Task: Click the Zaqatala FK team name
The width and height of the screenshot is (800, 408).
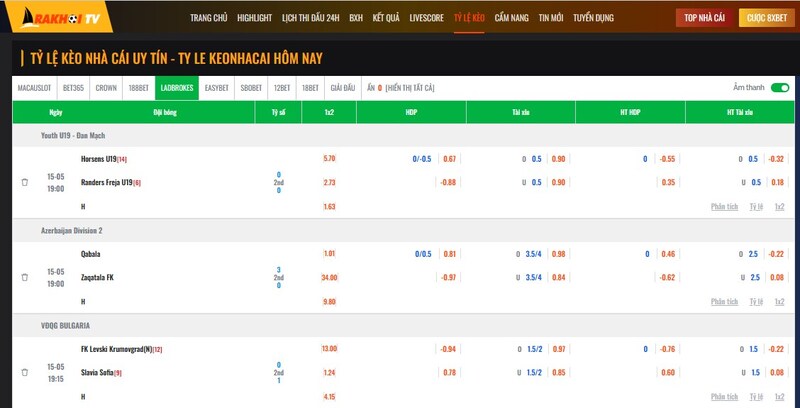Action: (97, 277)
